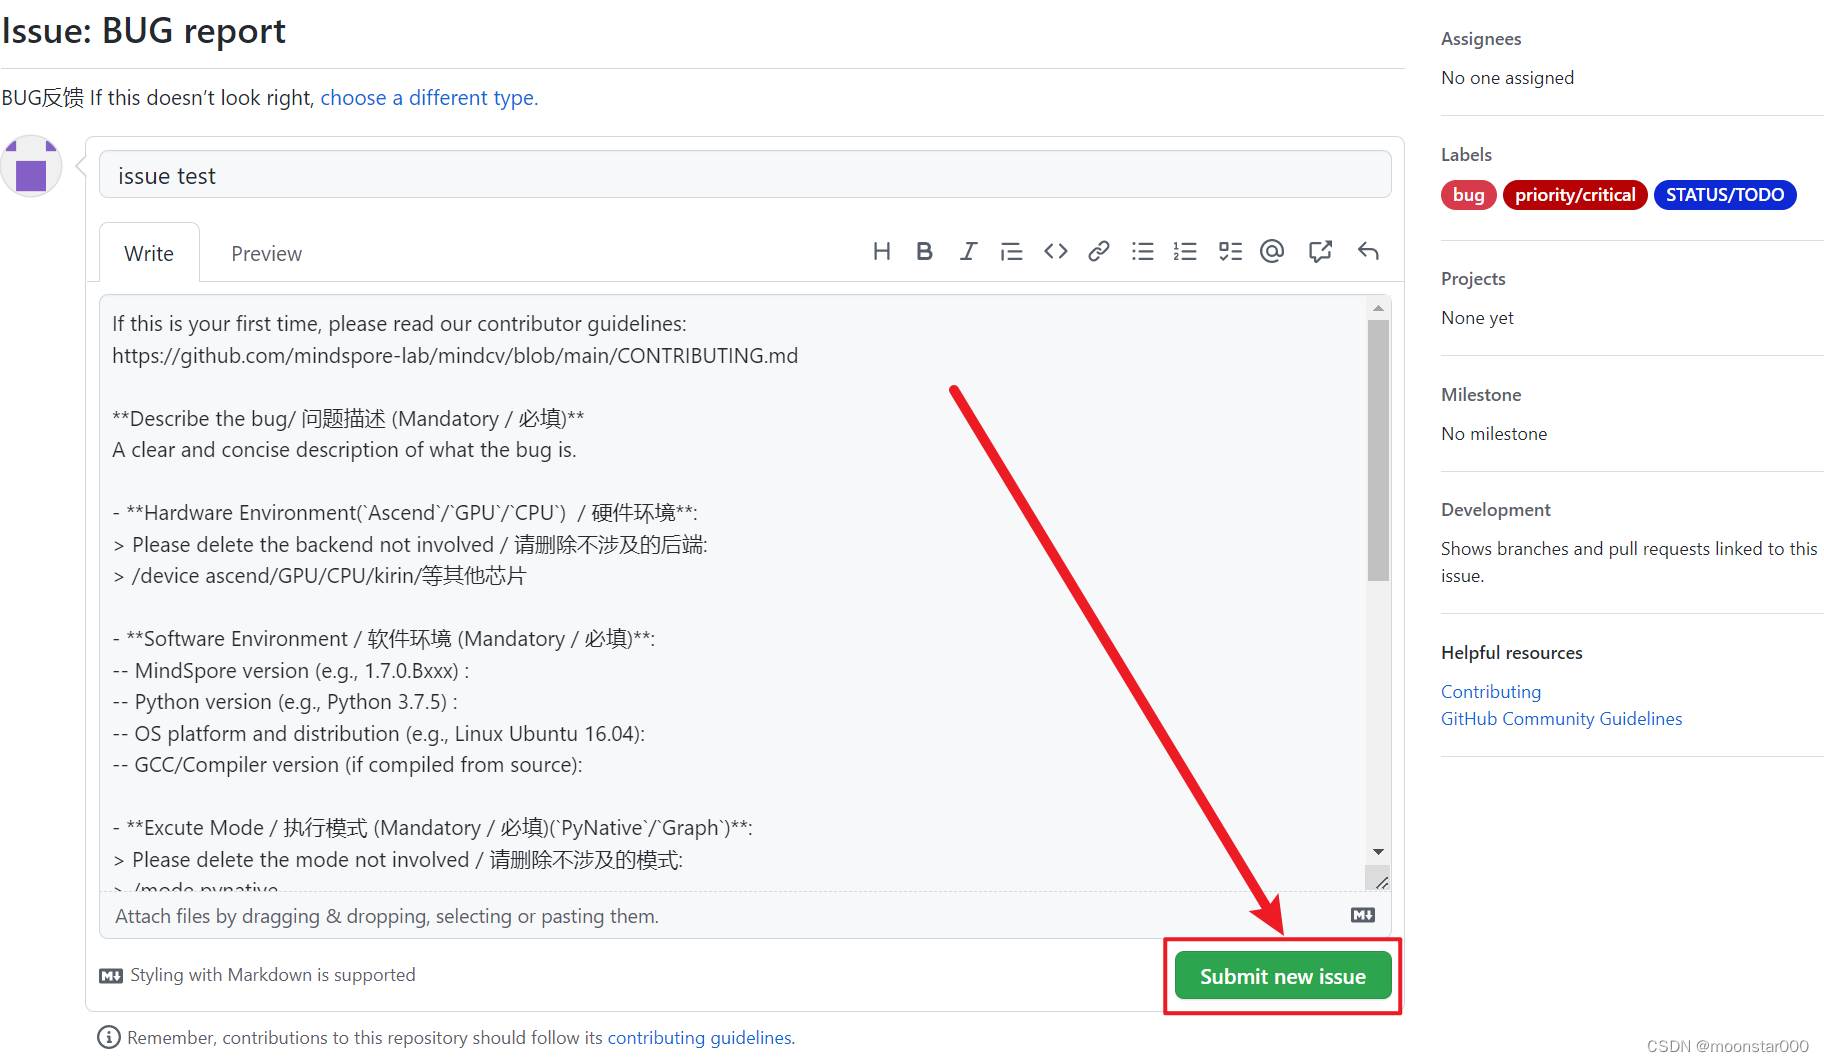The height and width of the screenshot is (1062, 1824).
Task: Click 'OS platform and distribution' line
Action: 378,734
